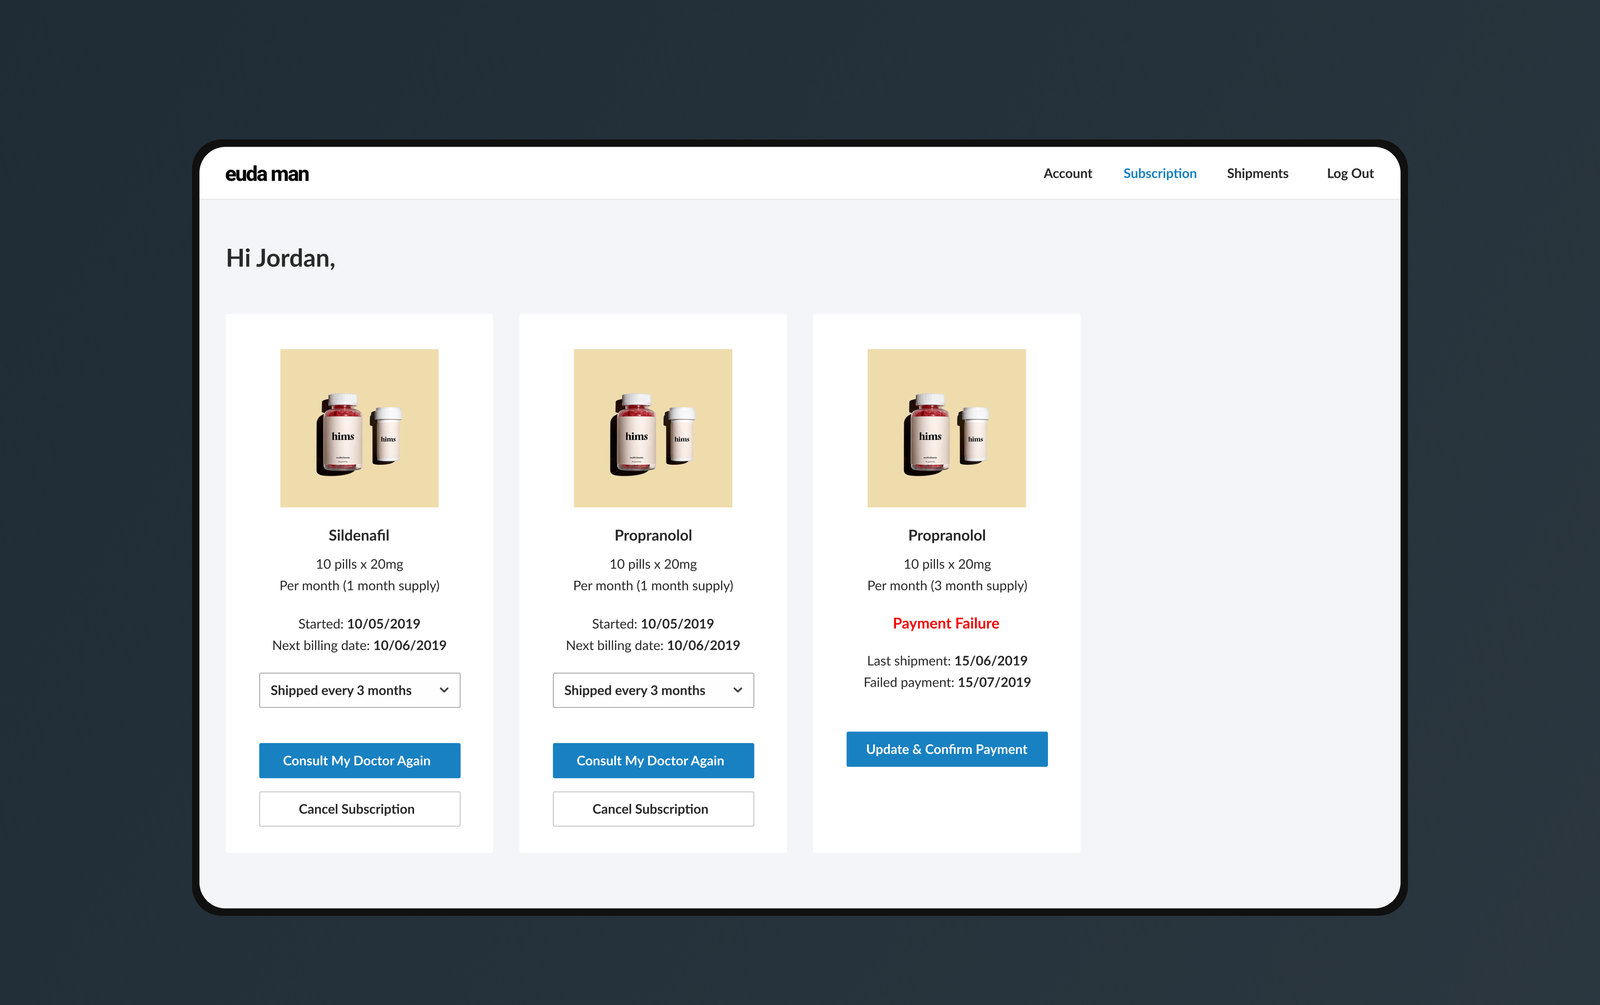Log out of the account
The height and width of the screenshot is (1005, 1600).
click(x=1349, y=173)
